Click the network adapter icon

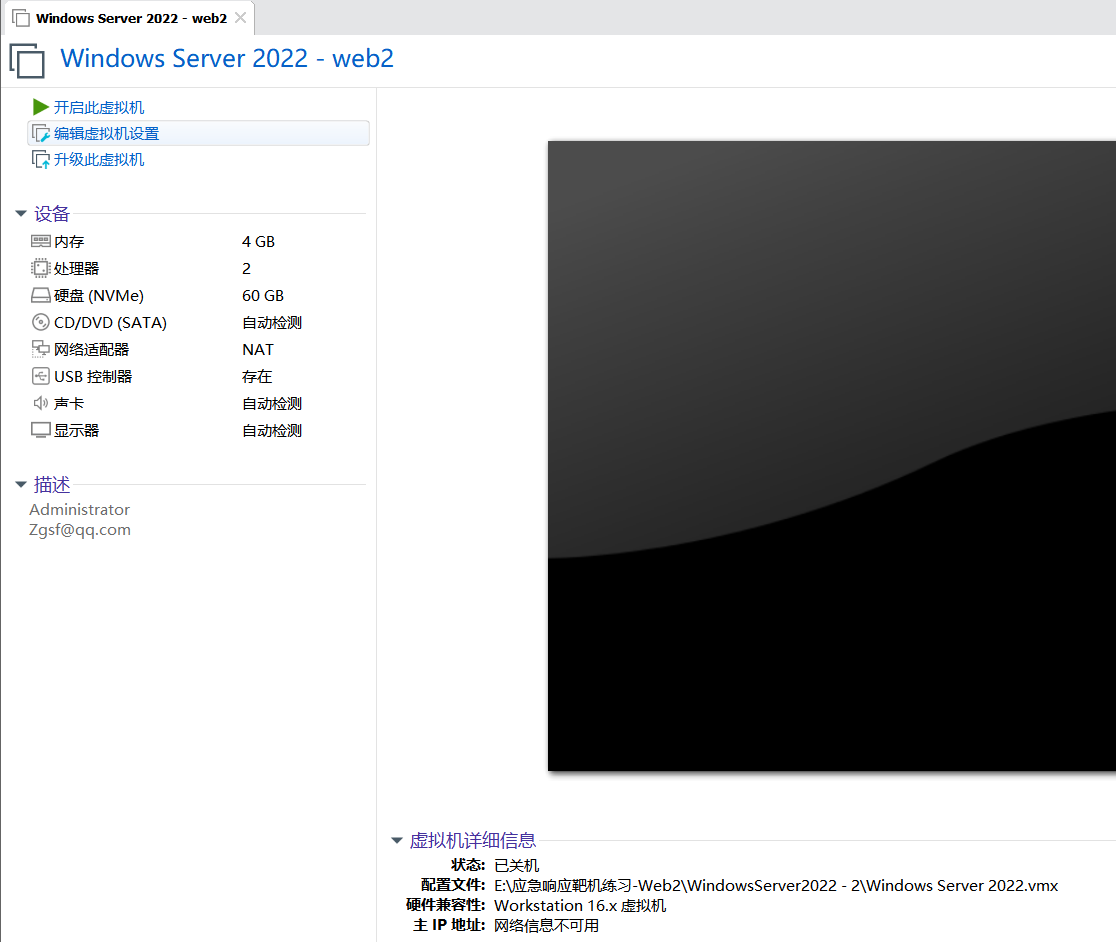pyautogui.click(x=41, y=349)
